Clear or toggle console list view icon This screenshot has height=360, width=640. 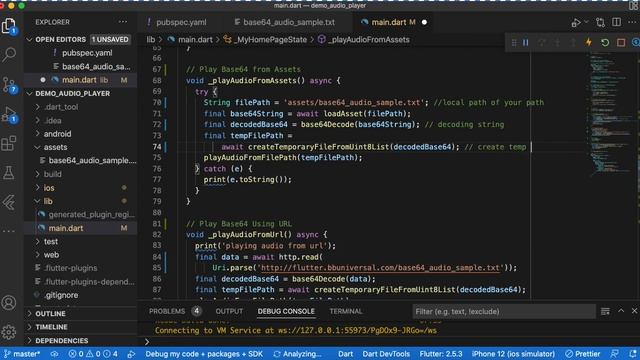(605, 311)
